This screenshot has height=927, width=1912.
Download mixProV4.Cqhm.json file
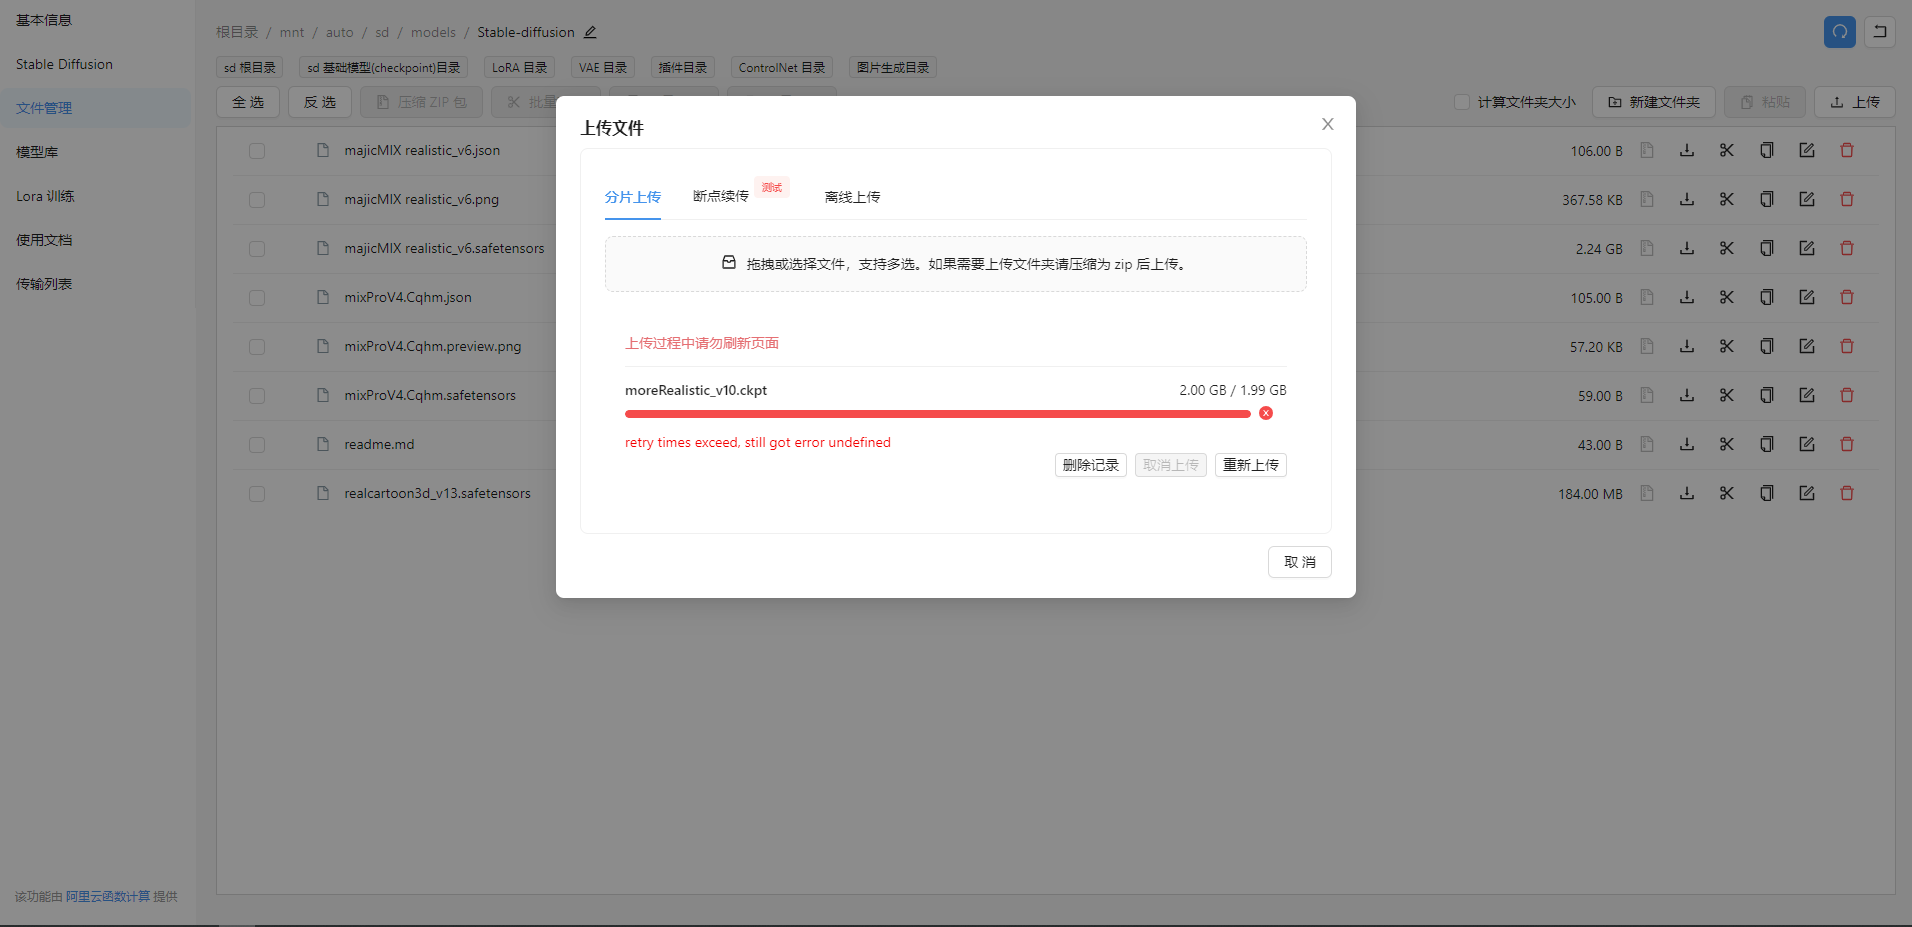[1687, 298]
